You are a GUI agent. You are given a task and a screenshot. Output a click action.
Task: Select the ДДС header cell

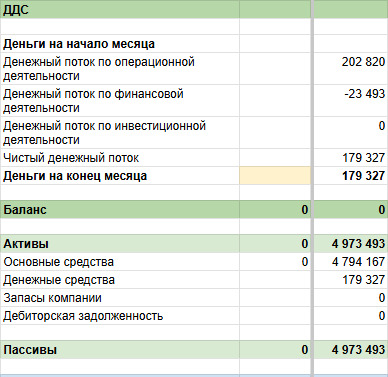(120, 10)
